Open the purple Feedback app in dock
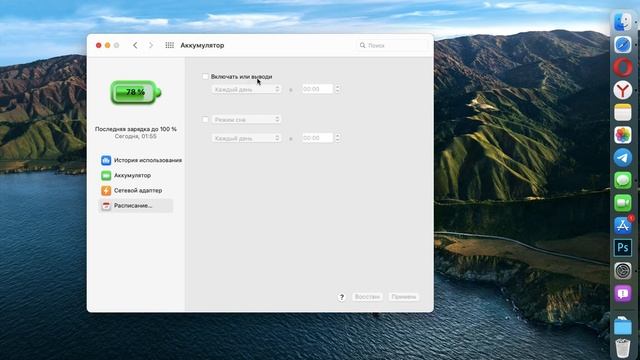The image size is (640, 360). [x=623, y=293]
